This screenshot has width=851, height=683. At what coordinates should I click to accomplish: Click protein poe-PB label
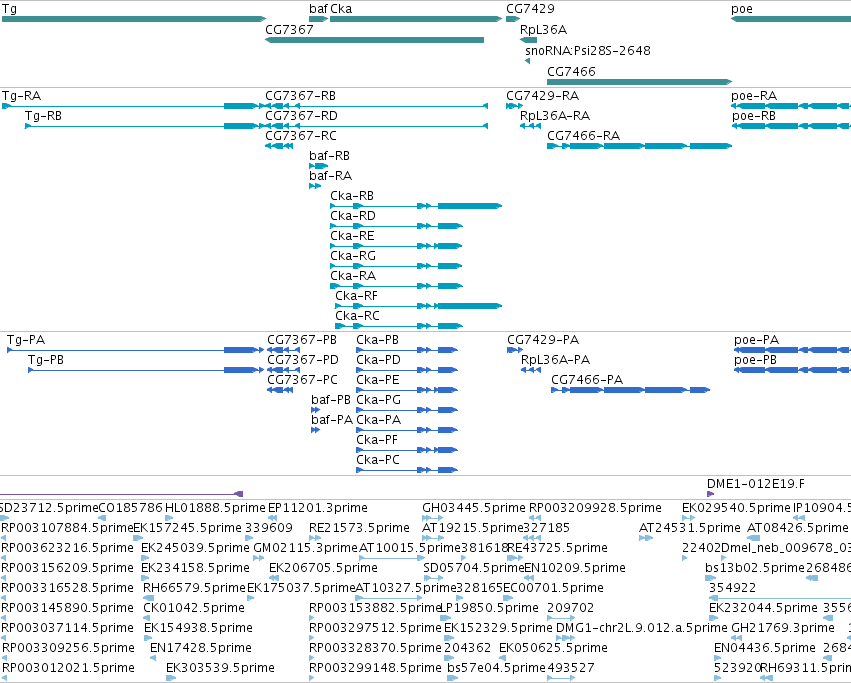coord(755,360)
